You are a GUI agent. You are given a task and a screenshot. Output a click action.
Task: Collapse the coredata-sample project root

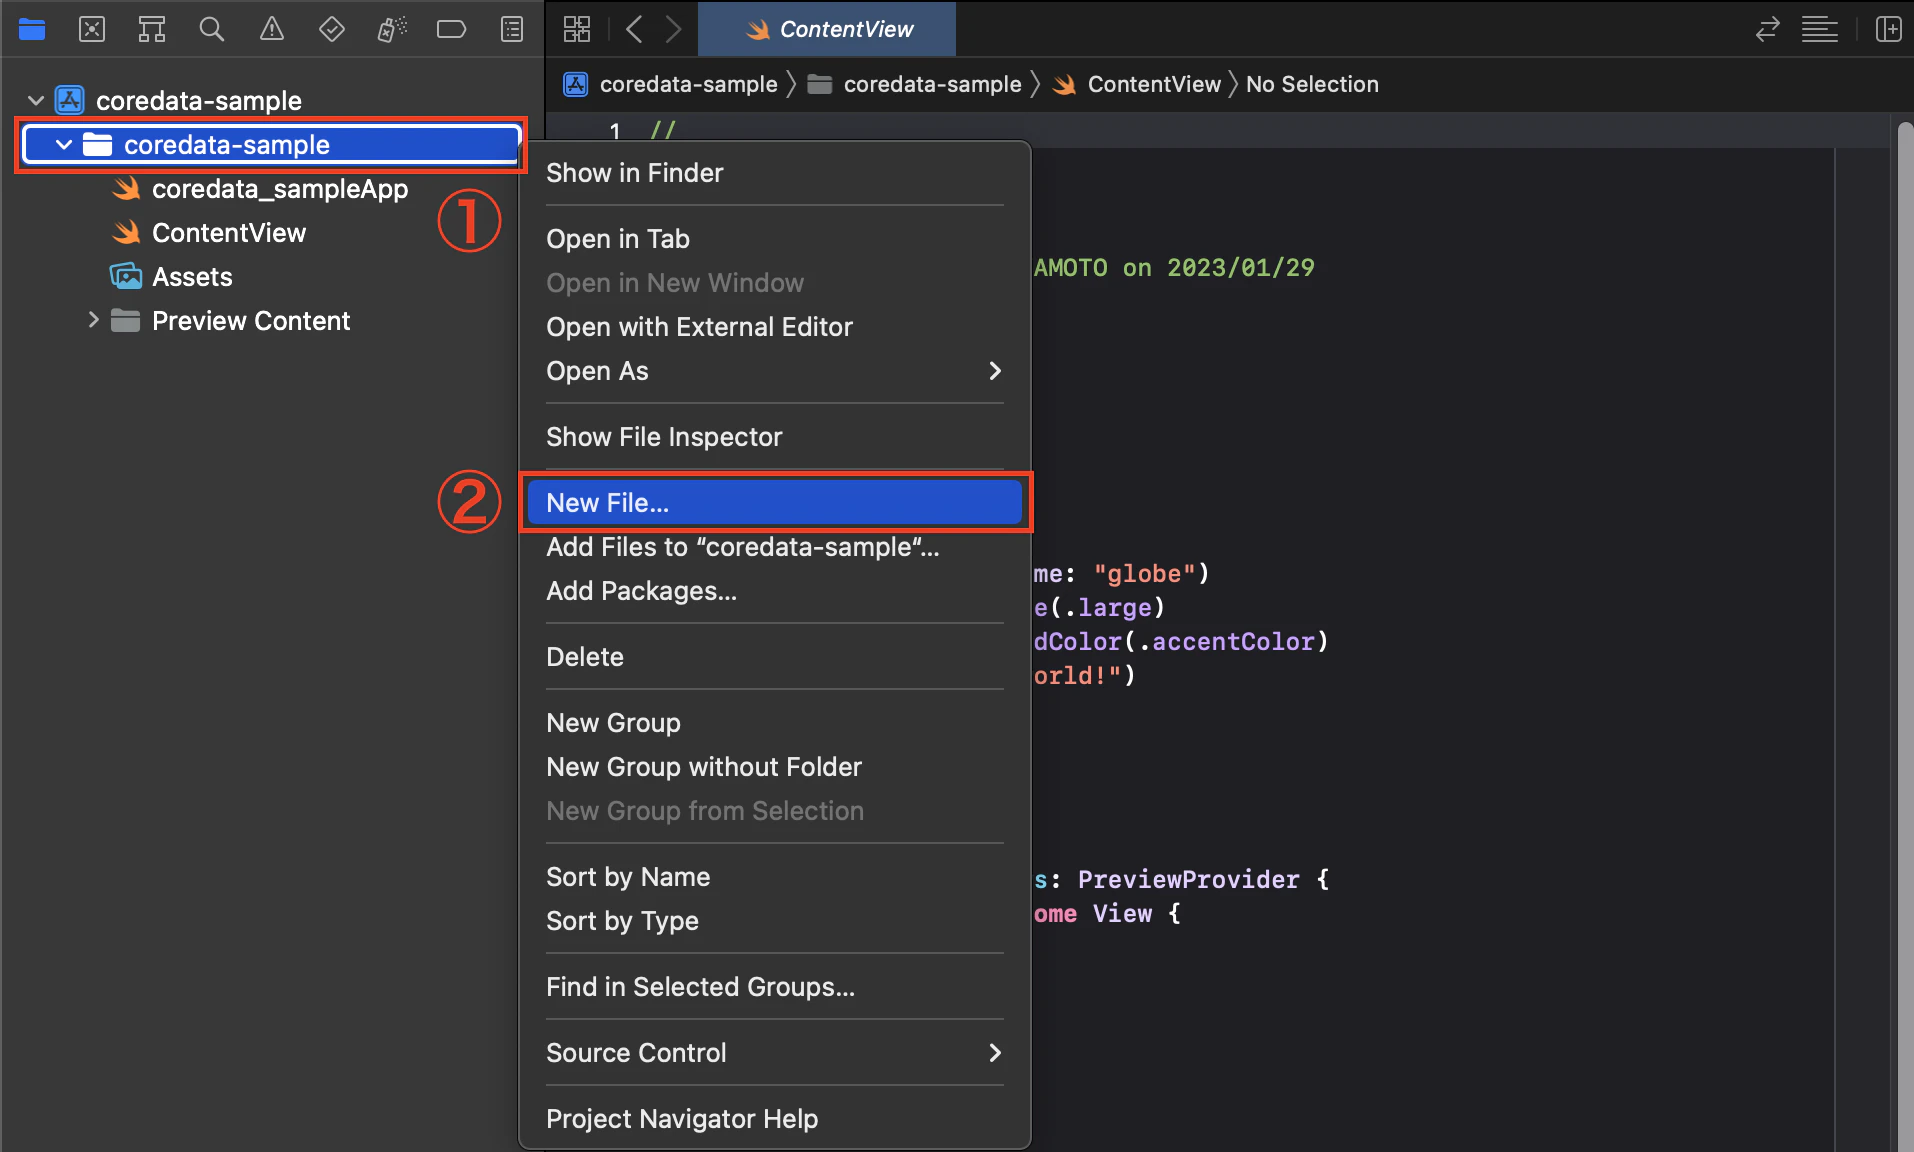(x=36, y=101)
